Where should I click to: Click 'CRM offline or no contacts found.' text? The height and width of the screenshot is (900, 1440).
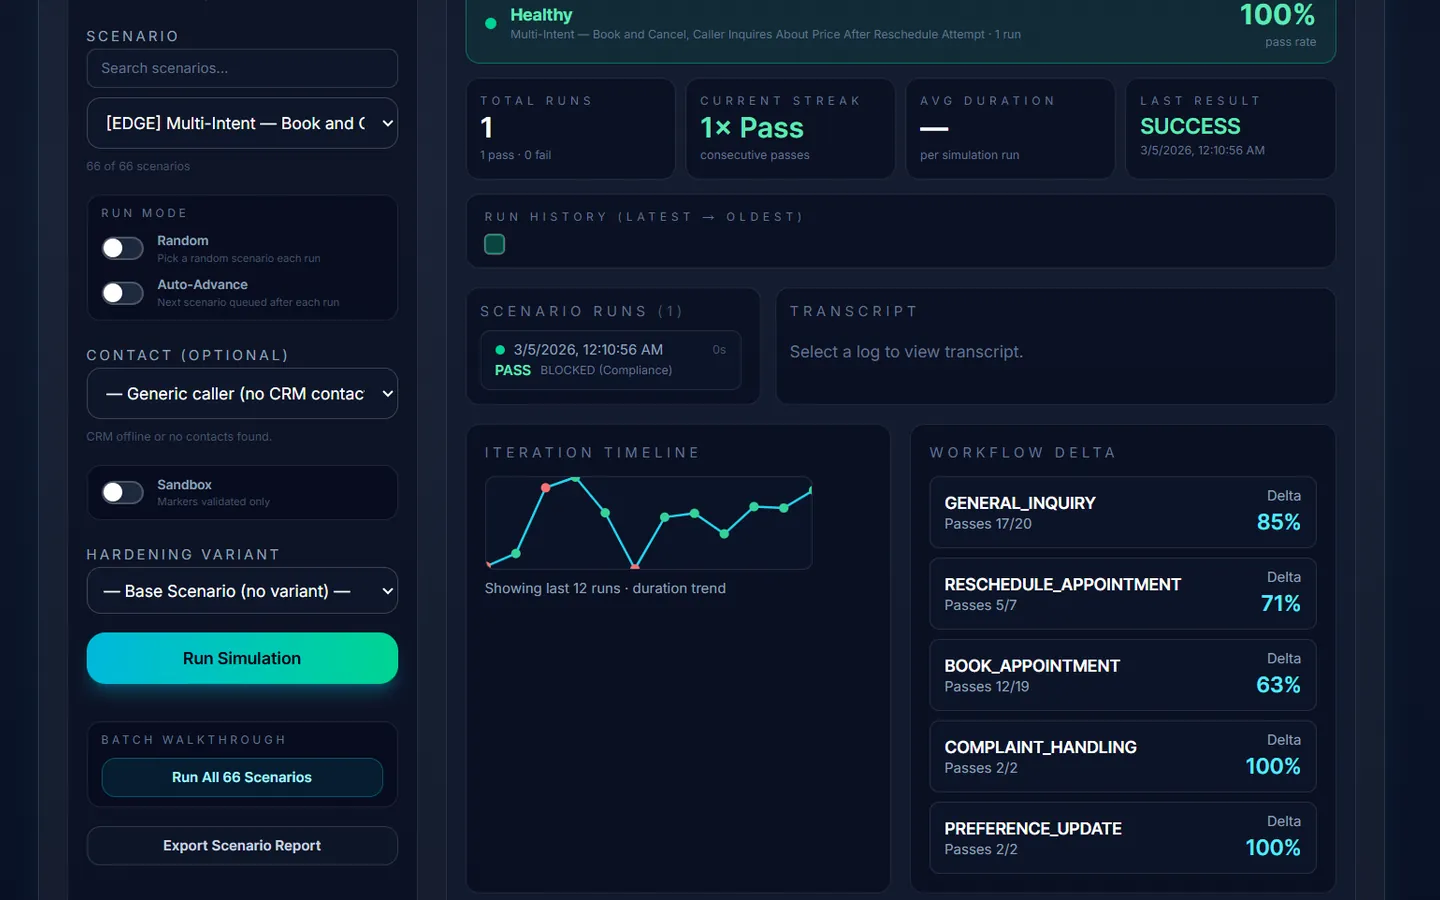pyautogui.click(x=179, y=437)
